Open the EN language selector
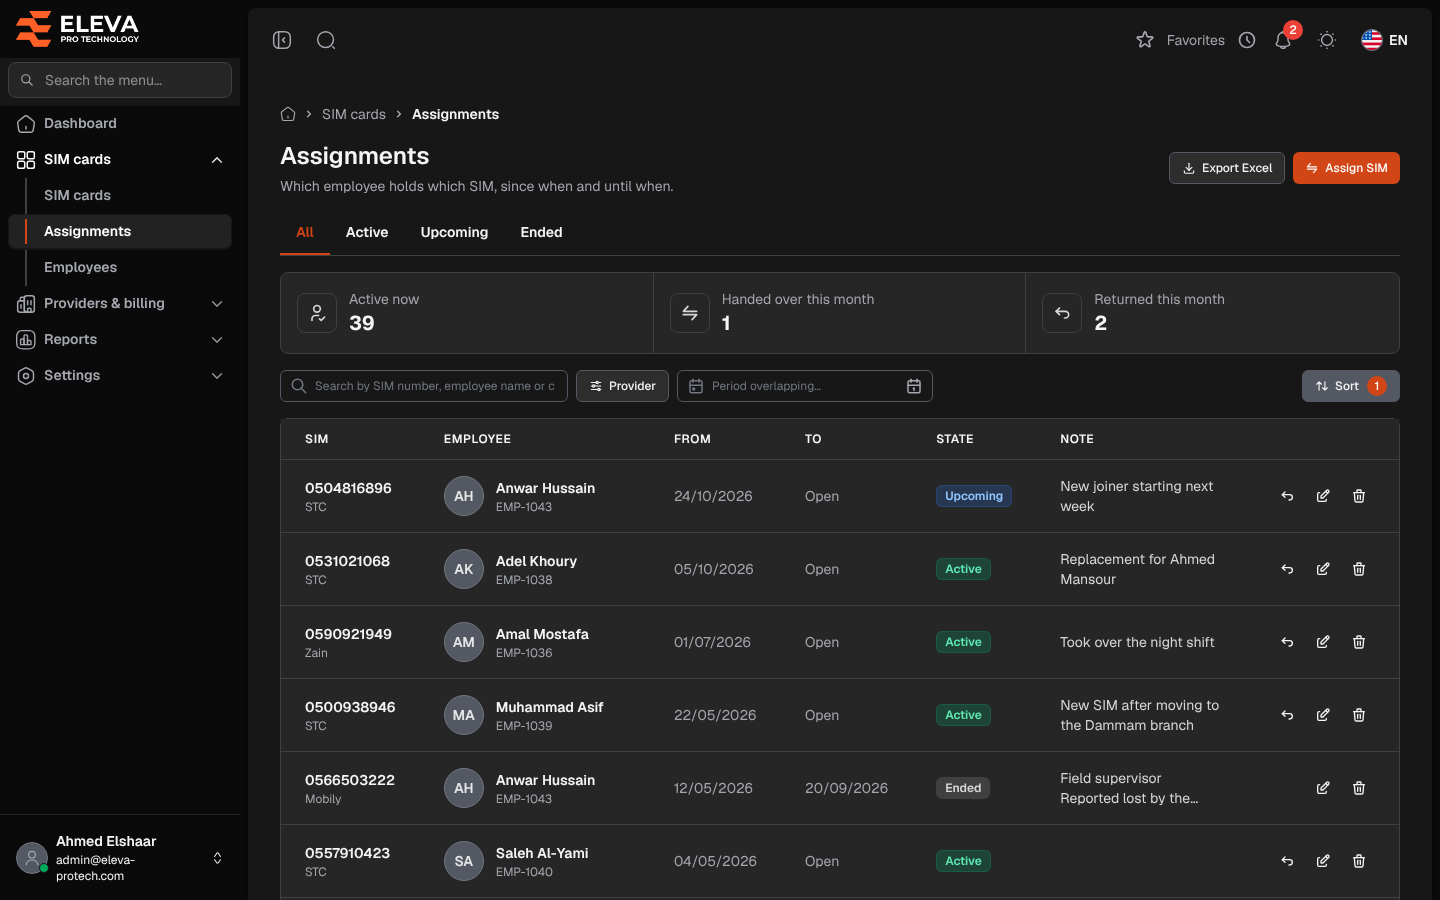 click(1384, 40)
